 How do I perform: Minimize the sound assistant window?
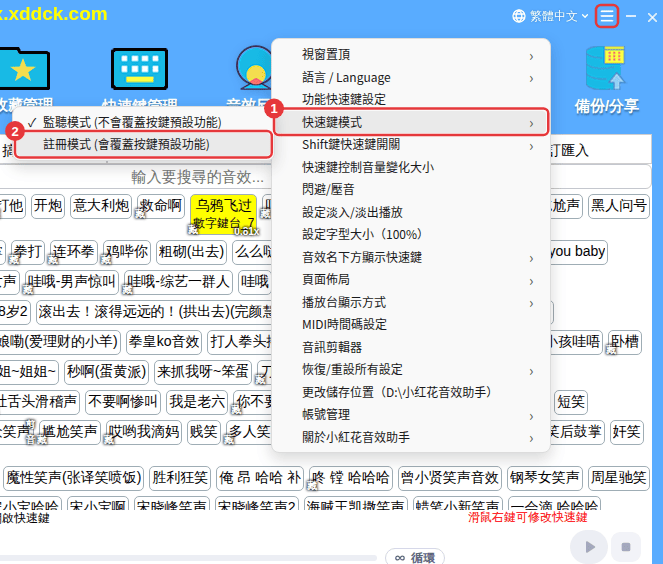631,16
